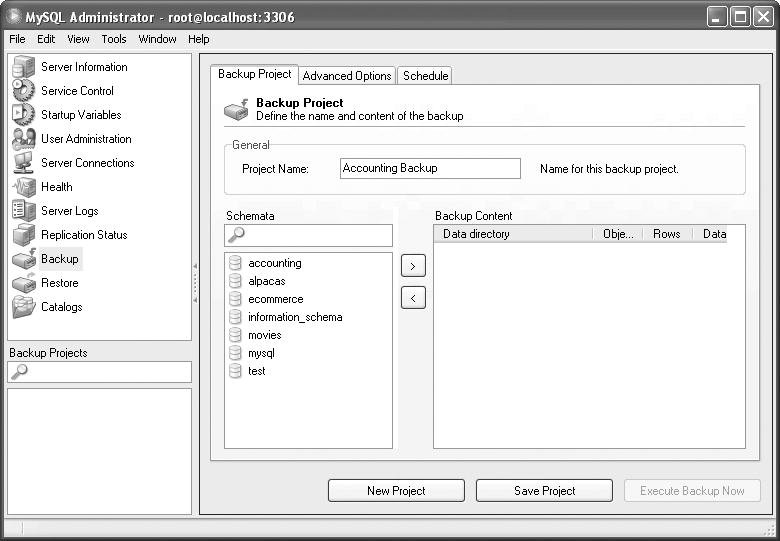This screenshot has width=780, height=541.
Task: Select the alpacas schema
Action: click(267, 281)
